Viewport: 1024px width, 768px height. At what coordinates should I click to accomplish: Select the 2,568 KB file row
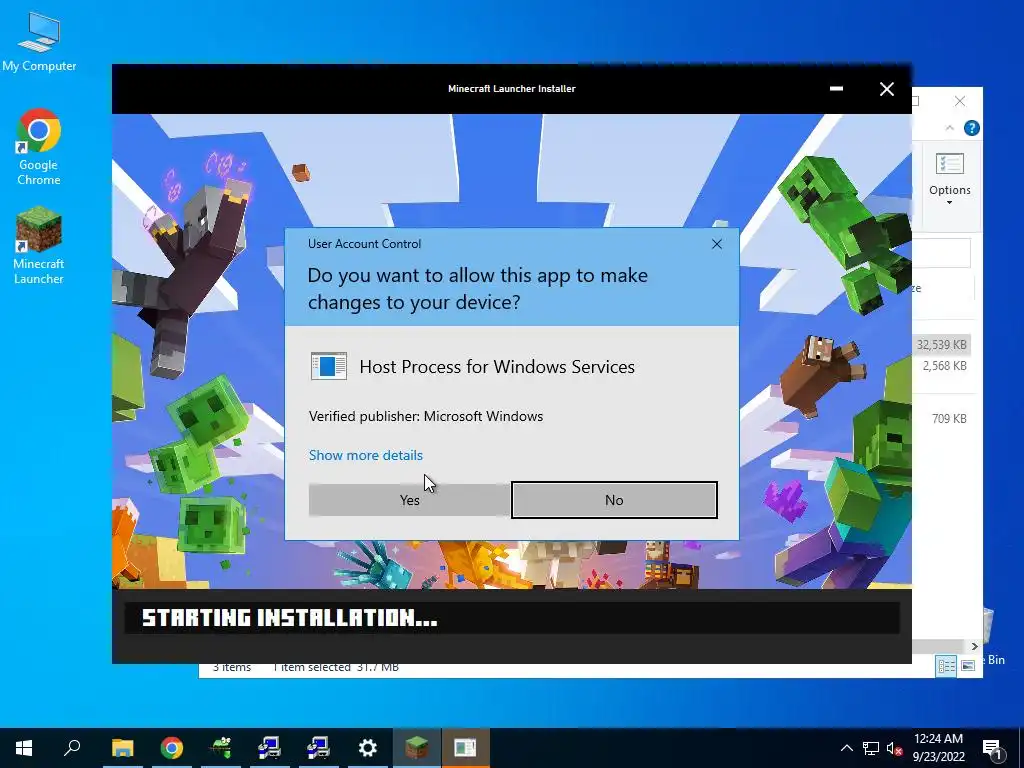pos(941,366)
